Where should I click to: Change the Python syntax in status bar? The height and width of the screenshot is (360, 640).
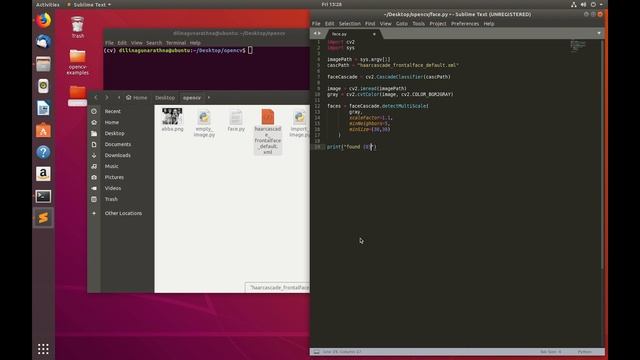(x=584, y=351)
